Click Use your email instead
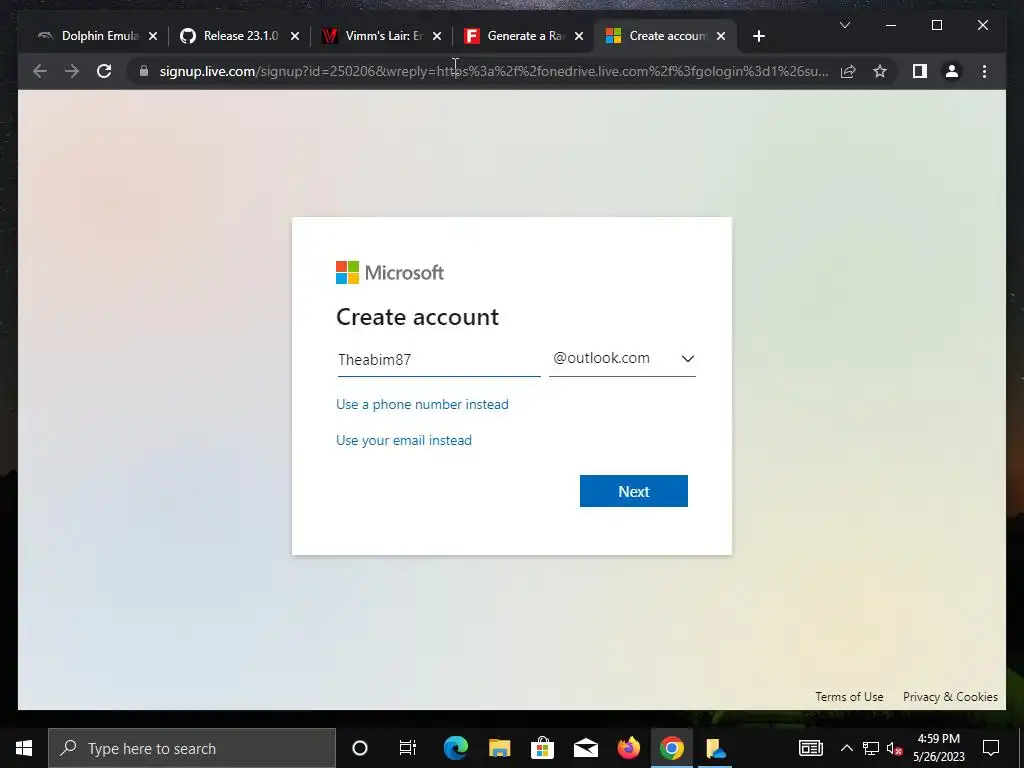 point(404,440)
